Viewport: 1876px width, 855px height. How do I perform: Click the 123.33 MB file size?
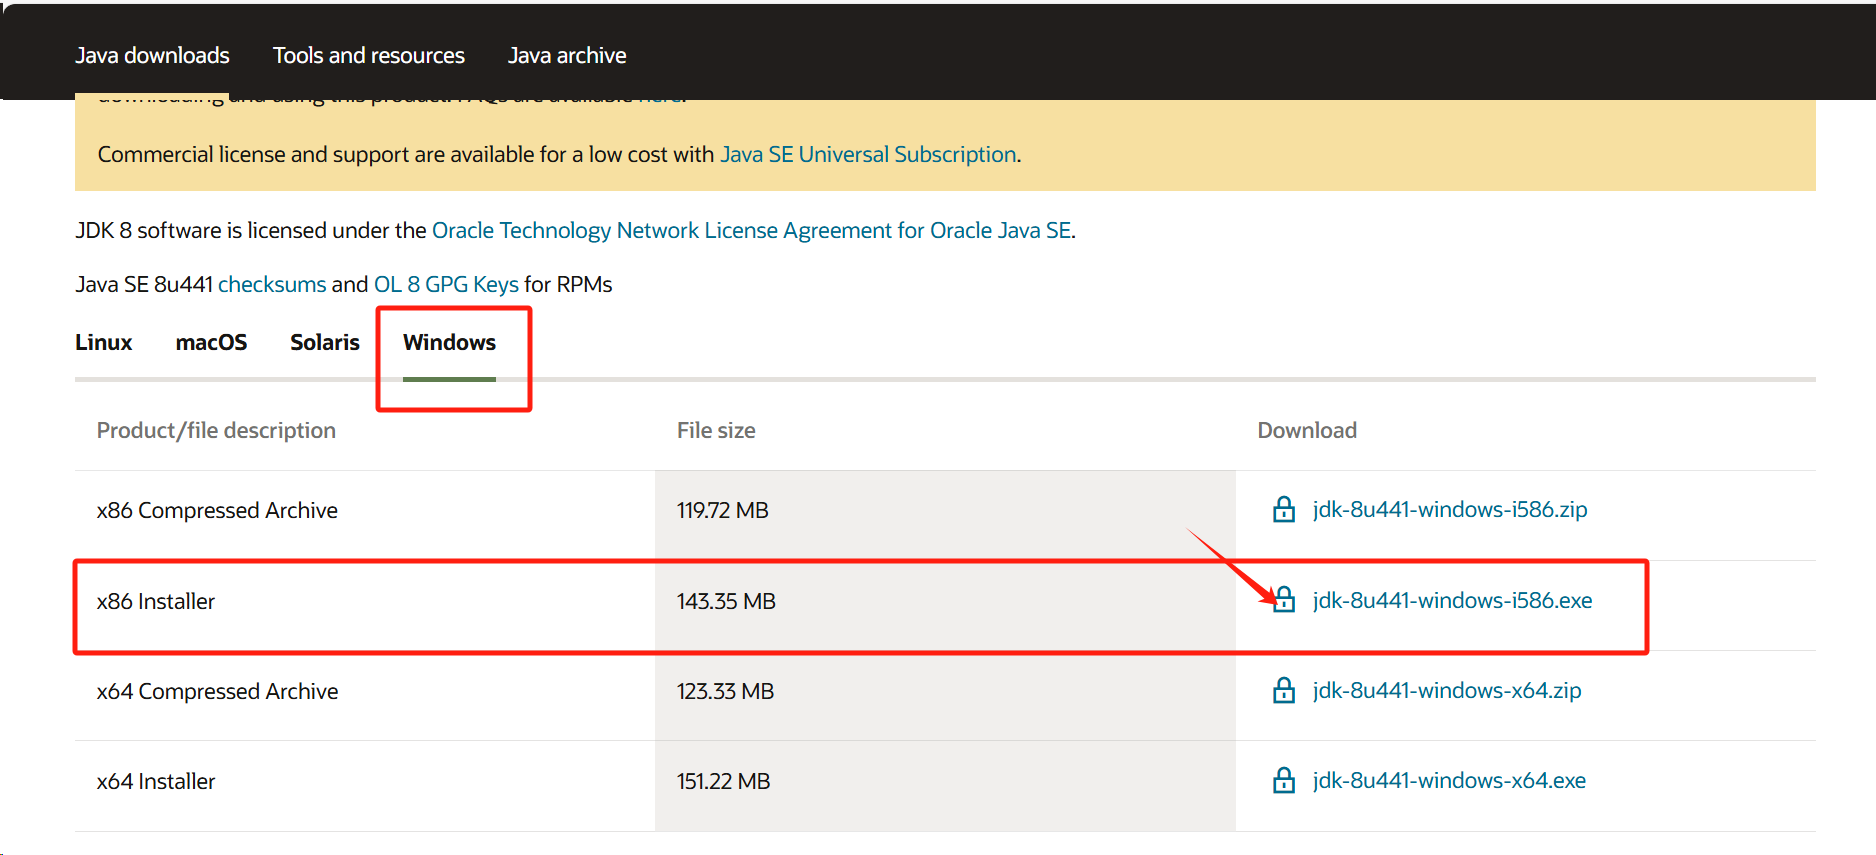click(x=725, y=692)
